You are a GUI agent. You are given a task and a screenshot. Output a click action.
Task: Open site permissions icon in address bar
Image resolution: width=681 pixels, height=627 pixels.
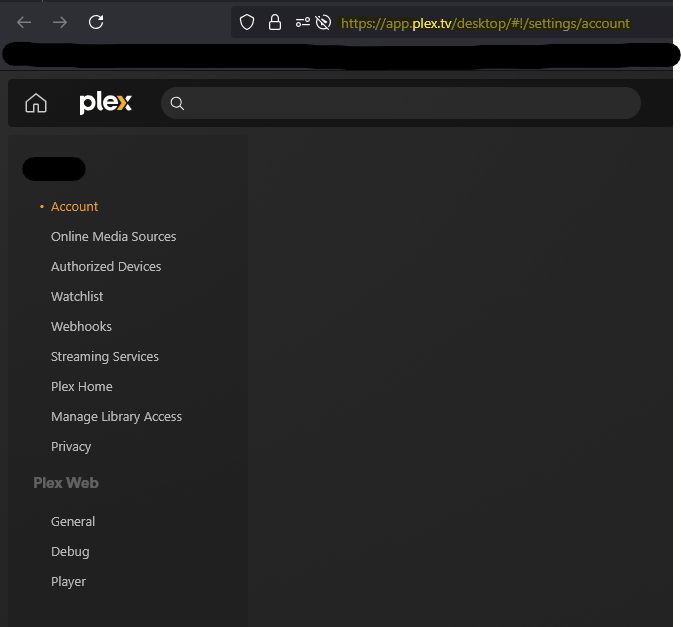tap(303, 22)
